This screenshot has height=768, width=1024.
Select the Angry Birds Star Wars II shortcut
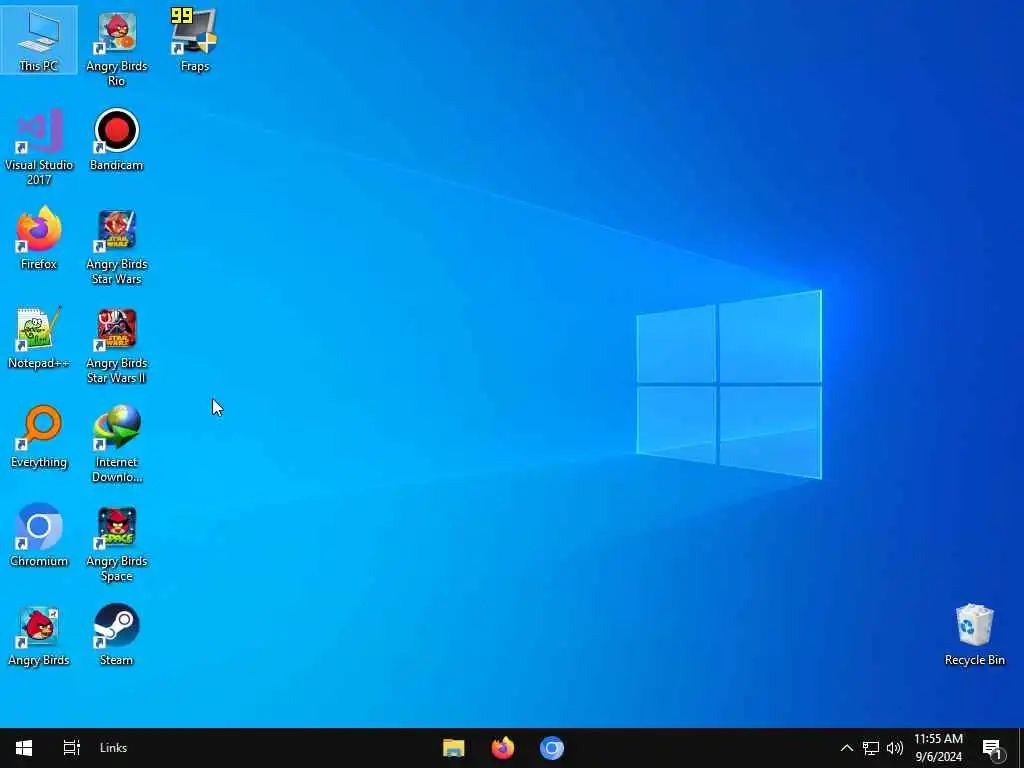pos(117,345)
